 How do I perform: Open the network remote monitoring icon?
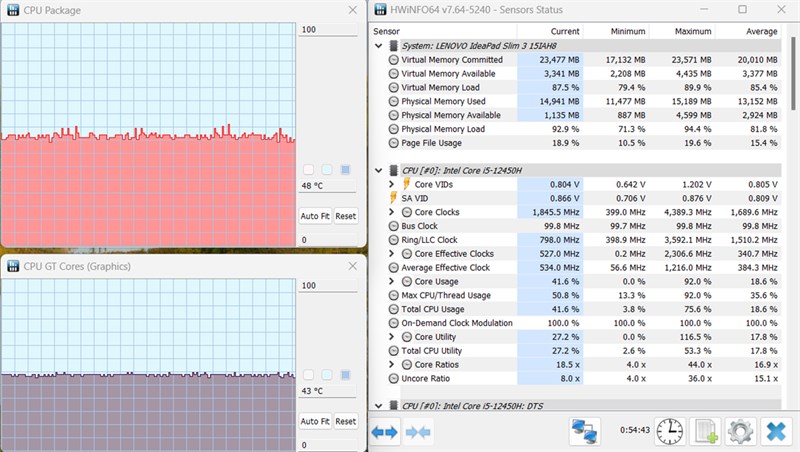(585, 432)
